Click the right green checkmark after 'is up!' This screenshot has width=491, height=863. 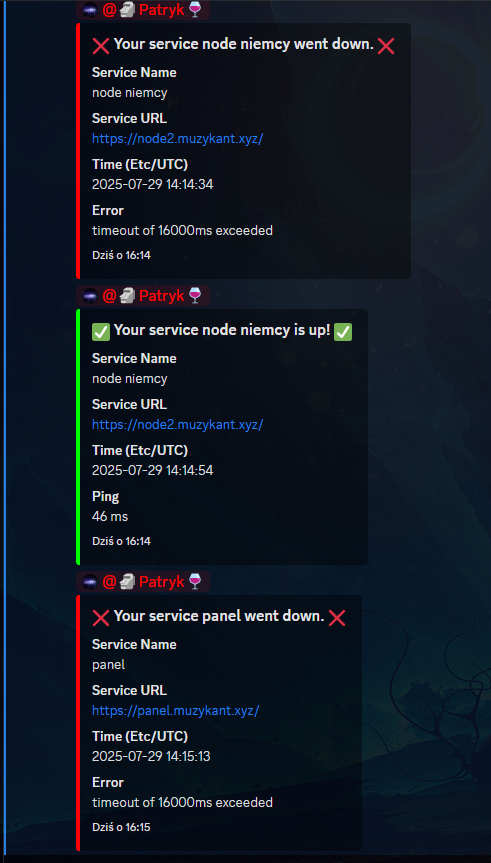click(x=343, y=331)
